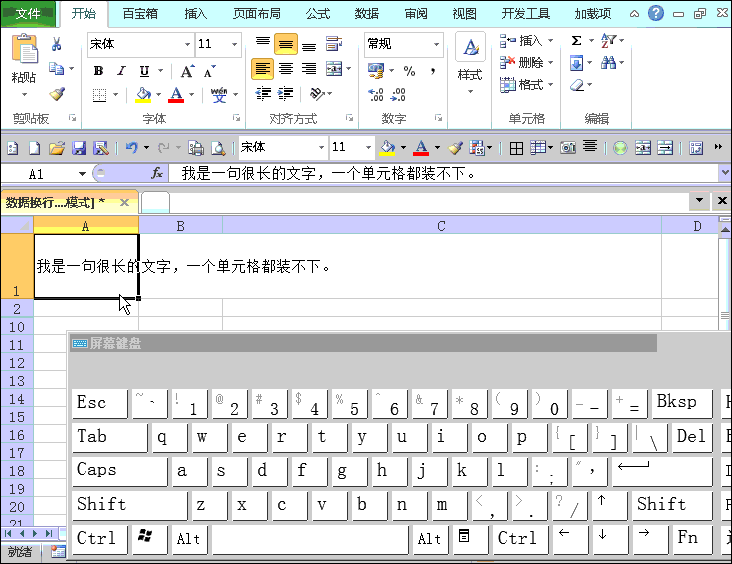Click the Esc key on screen keyboard
732x564 pixels.
click(99, 403)
